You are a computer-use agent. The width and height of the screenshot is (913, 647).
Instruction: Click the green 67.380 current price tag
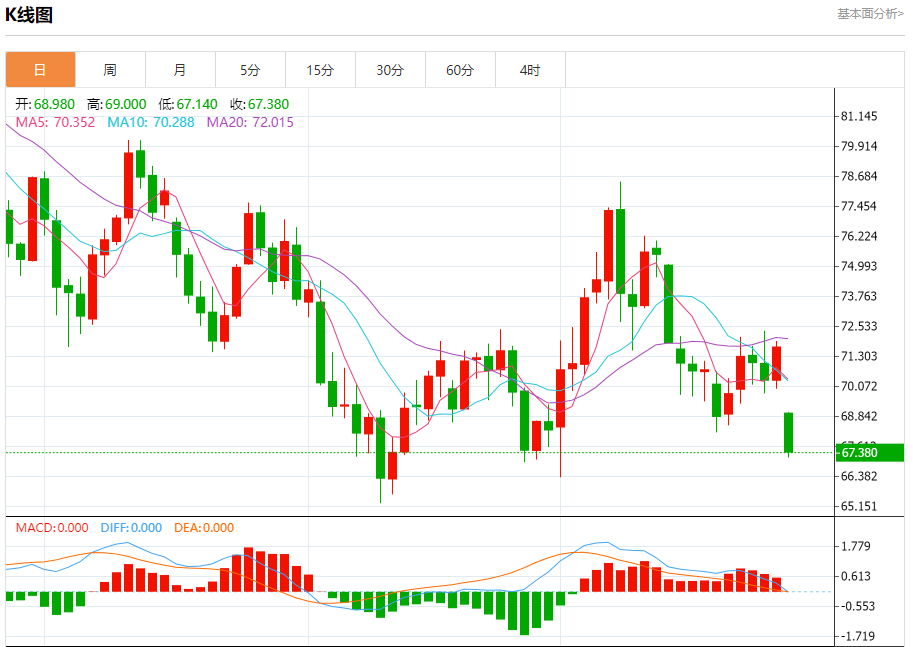[869, 452]
